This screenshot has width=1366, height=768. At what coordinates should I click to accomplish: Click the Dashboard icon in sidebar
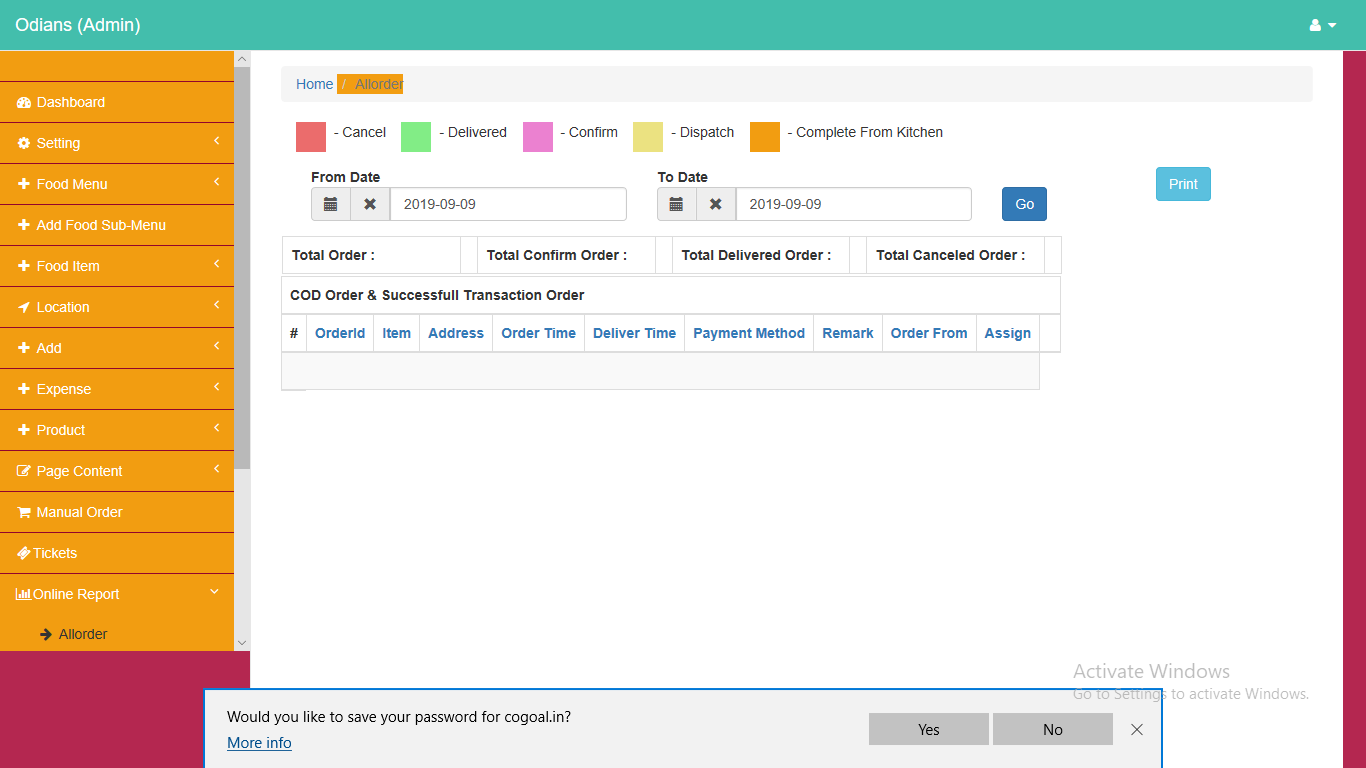tap(24, 103)
